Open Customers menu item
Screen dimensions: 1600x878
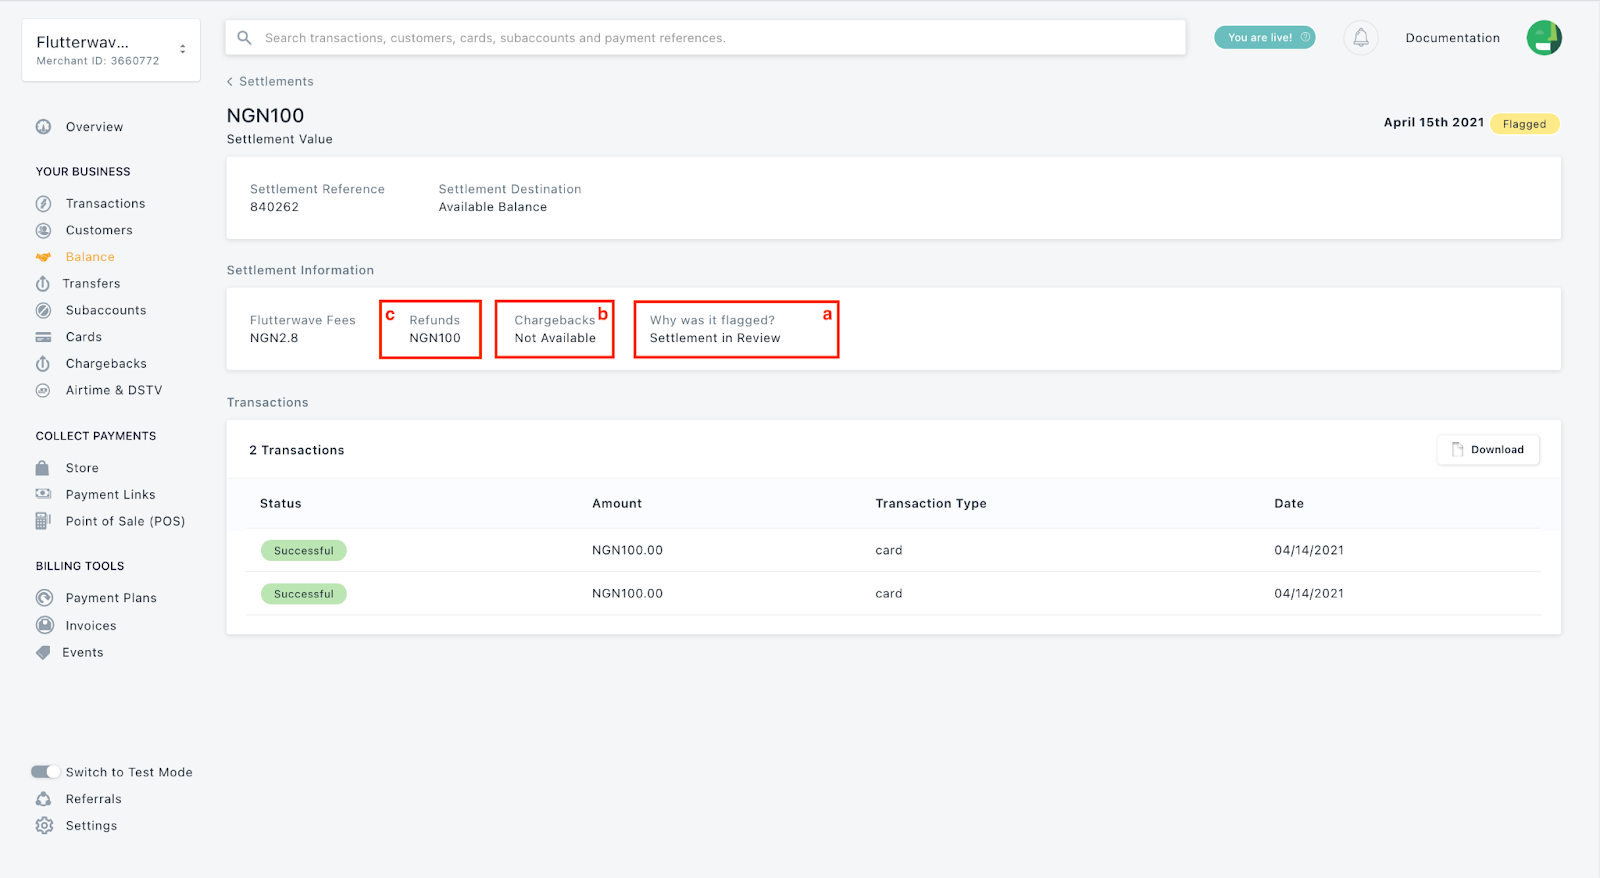[99, 230]
